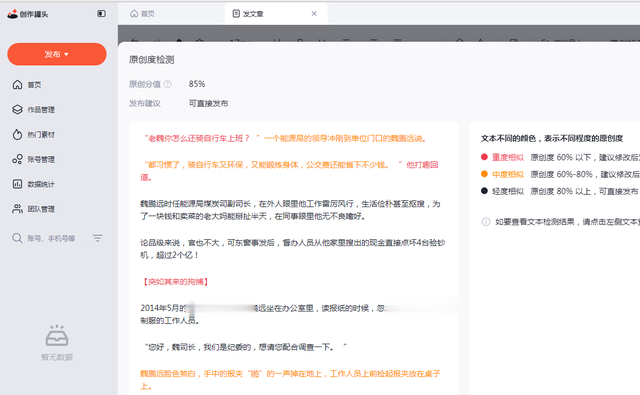Open the 发布 dropdown button
Viewport: 640px width, 395px height.
[x=57, y=54]
